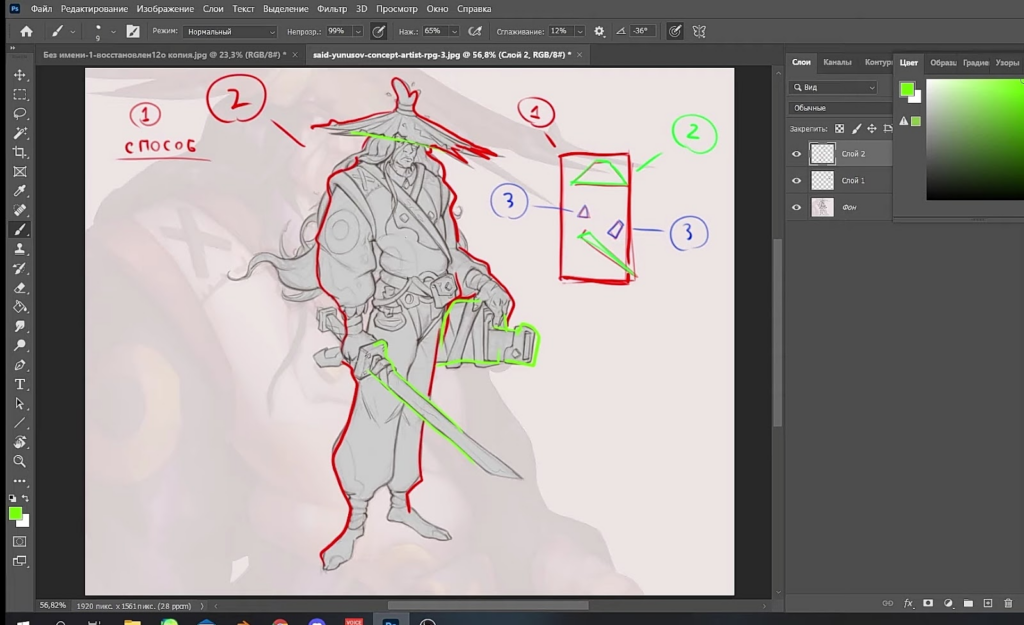Viewport: 1024px width, 625px height.
Task: Open the Редактирование menu
Action: [94, 9]
